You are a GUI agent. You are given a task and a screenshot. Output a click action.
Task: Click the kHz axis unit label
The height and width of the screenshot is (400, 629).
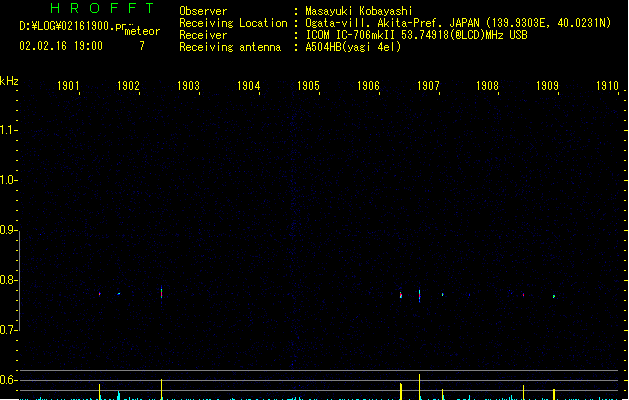9,81
